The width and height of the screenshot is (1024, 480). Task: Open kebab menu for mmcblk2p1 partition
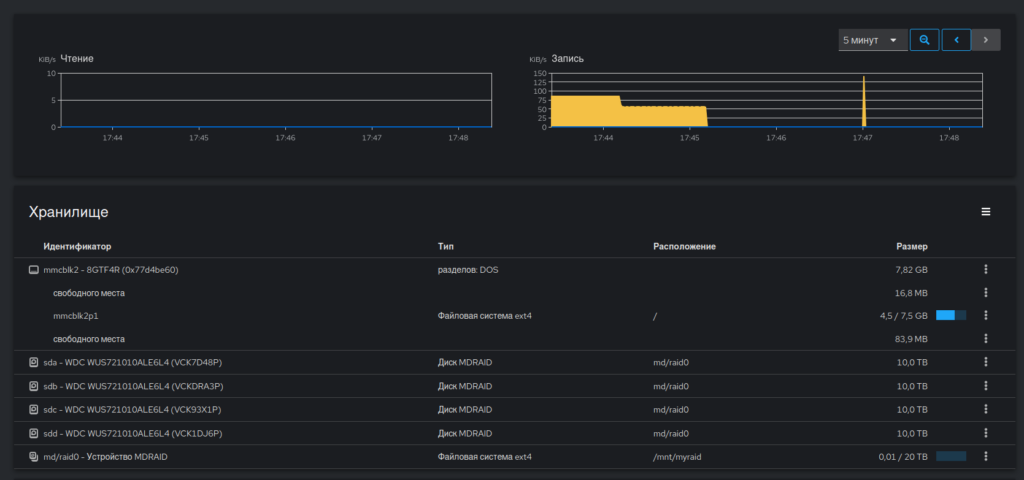click(x=985, y=315)
